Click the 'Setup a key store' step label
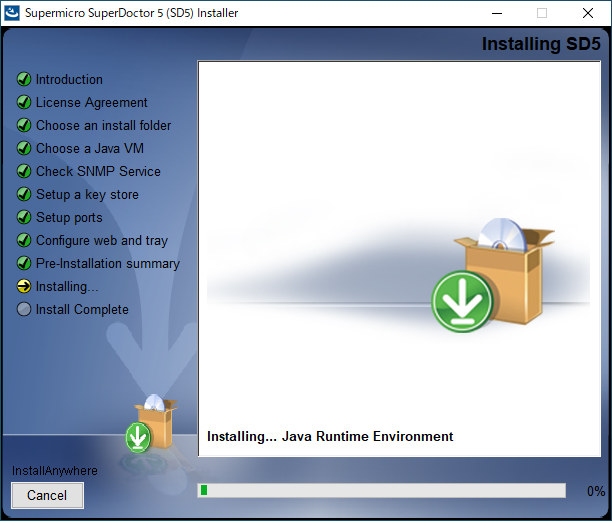This screenshot has height=521, width=612. click(87, 195)
